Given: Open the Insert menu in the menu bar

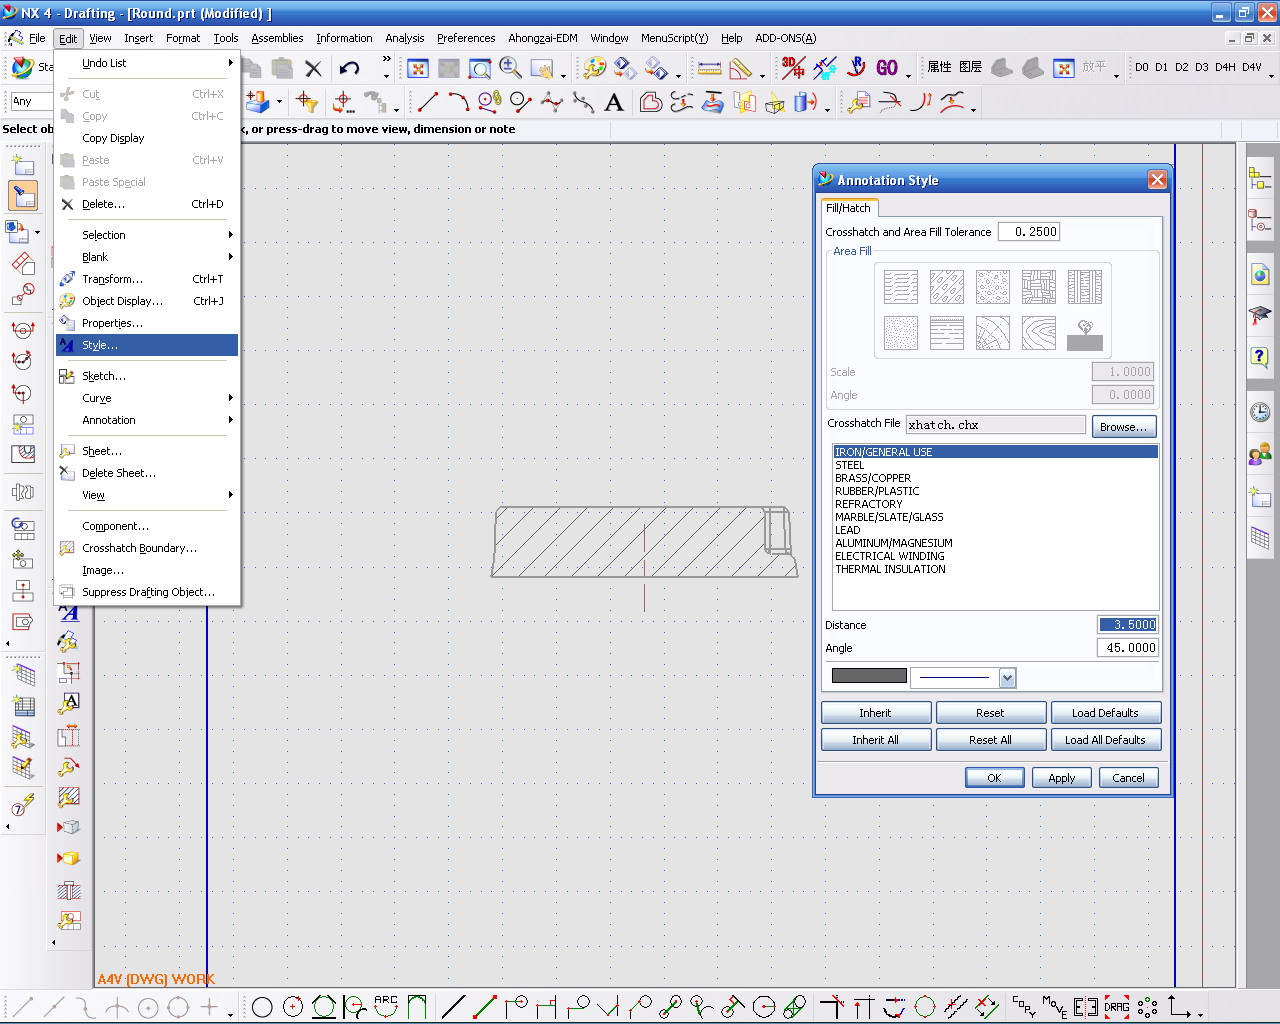Looking at the screenshot, I should pyautogui.click(x=139, y=38).
